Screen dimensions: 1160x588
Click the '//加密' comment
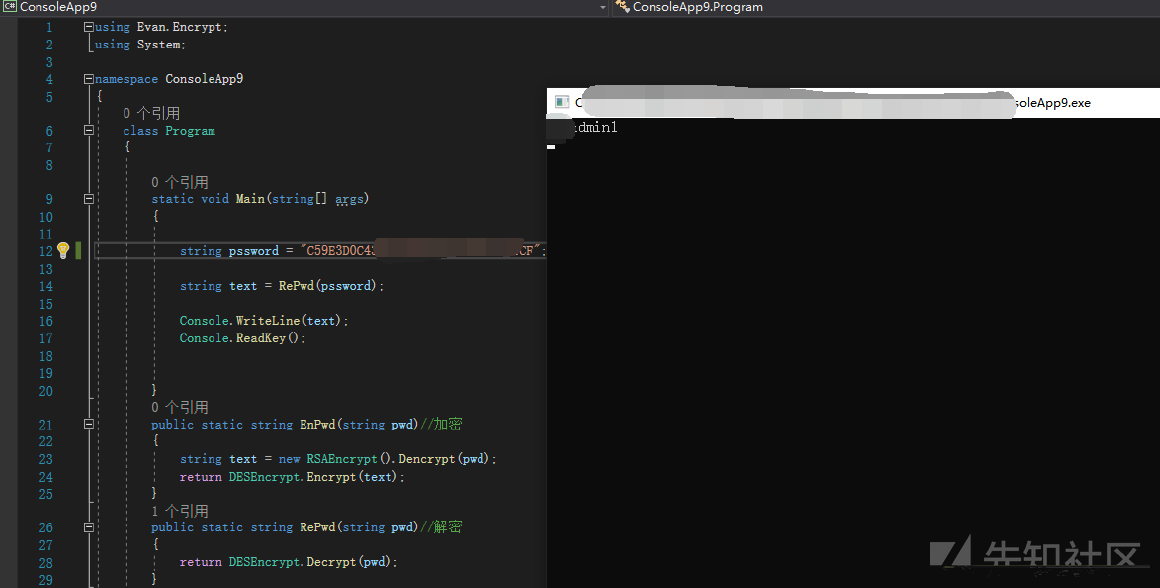(x=441, y=424)
